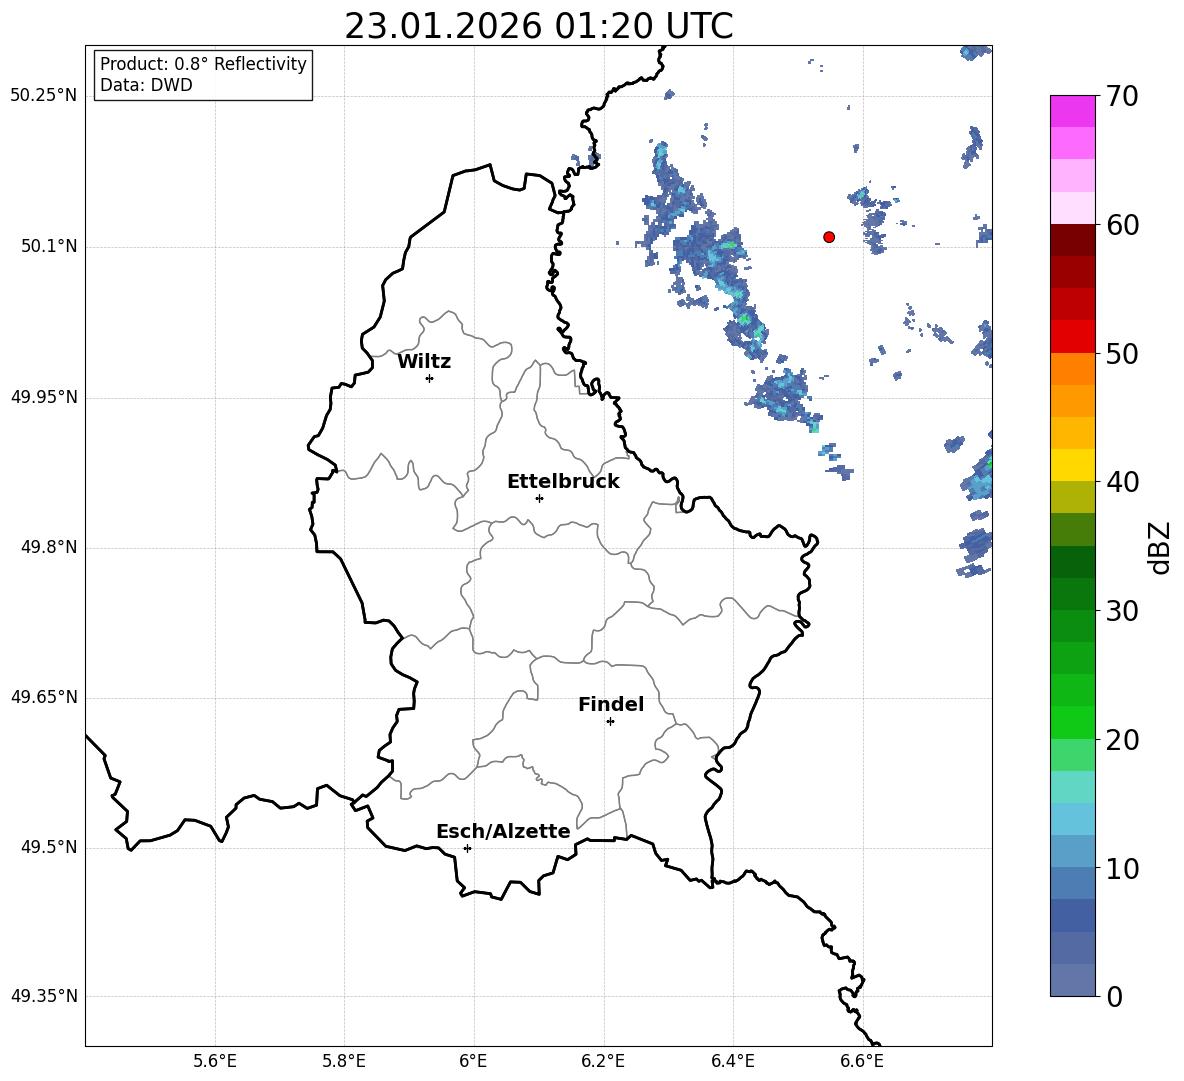Image resolution: width=1184 pixels, height=1081 pixels.
Task: Click the 6°E longitude label
Action: click(473, 1061)
